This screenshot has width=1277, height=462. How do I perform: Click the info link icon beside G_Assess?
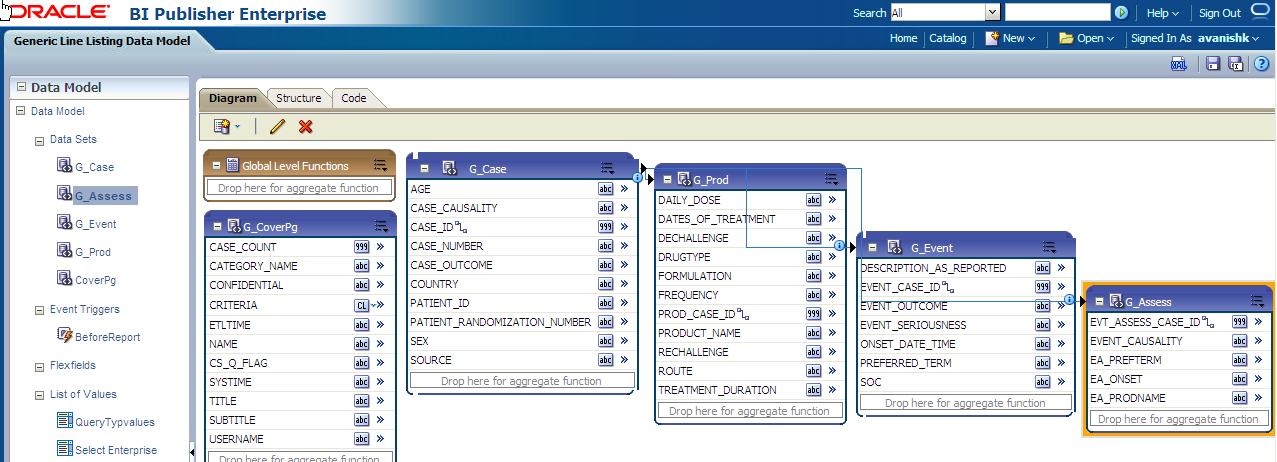(x=1070, y=300)
